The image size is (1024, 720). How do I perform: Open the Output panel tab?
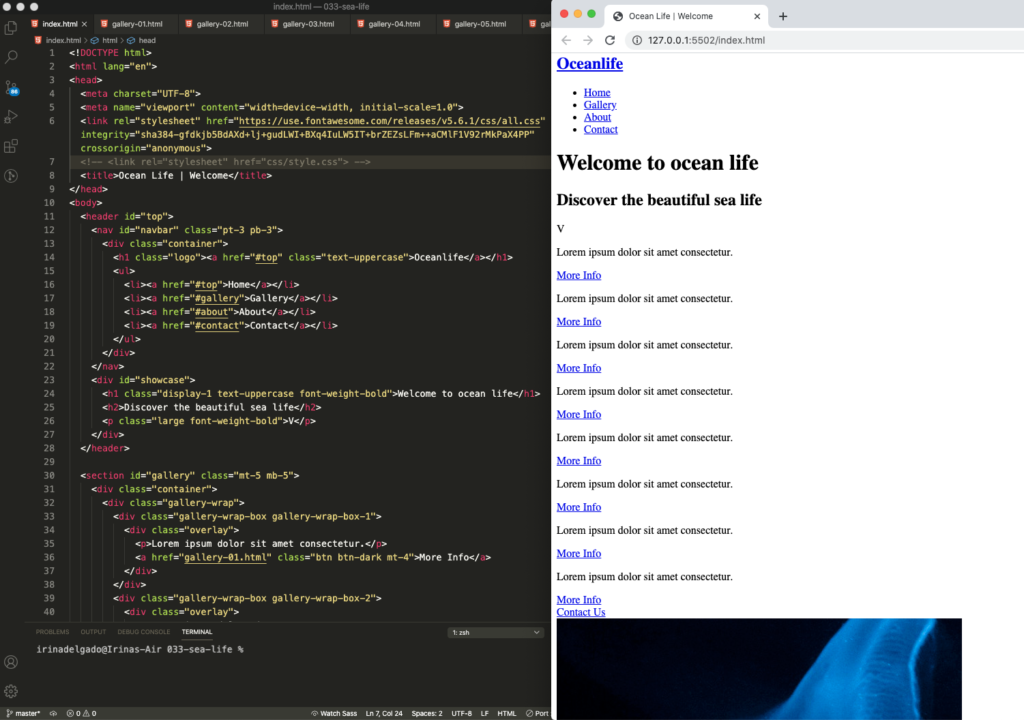93,632
